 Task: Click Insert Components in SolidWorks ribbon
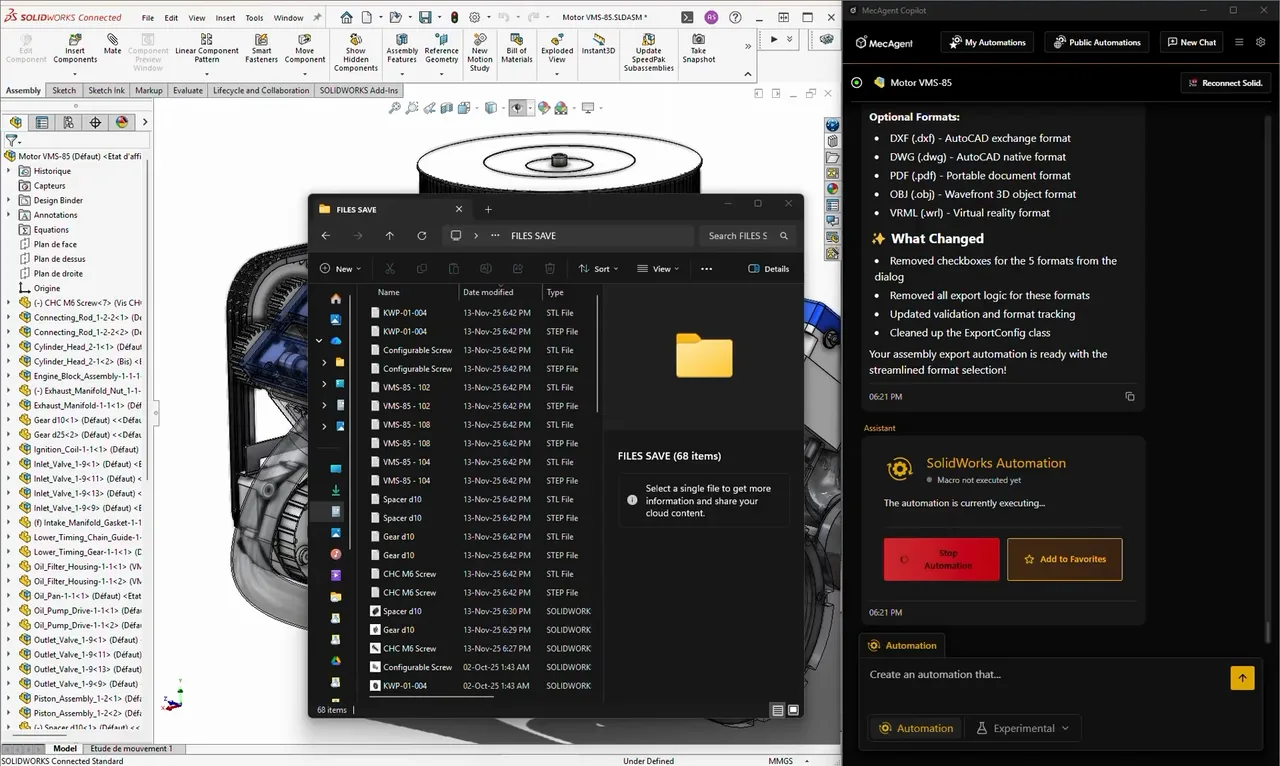pyautogui.click(x=75, y=50)
